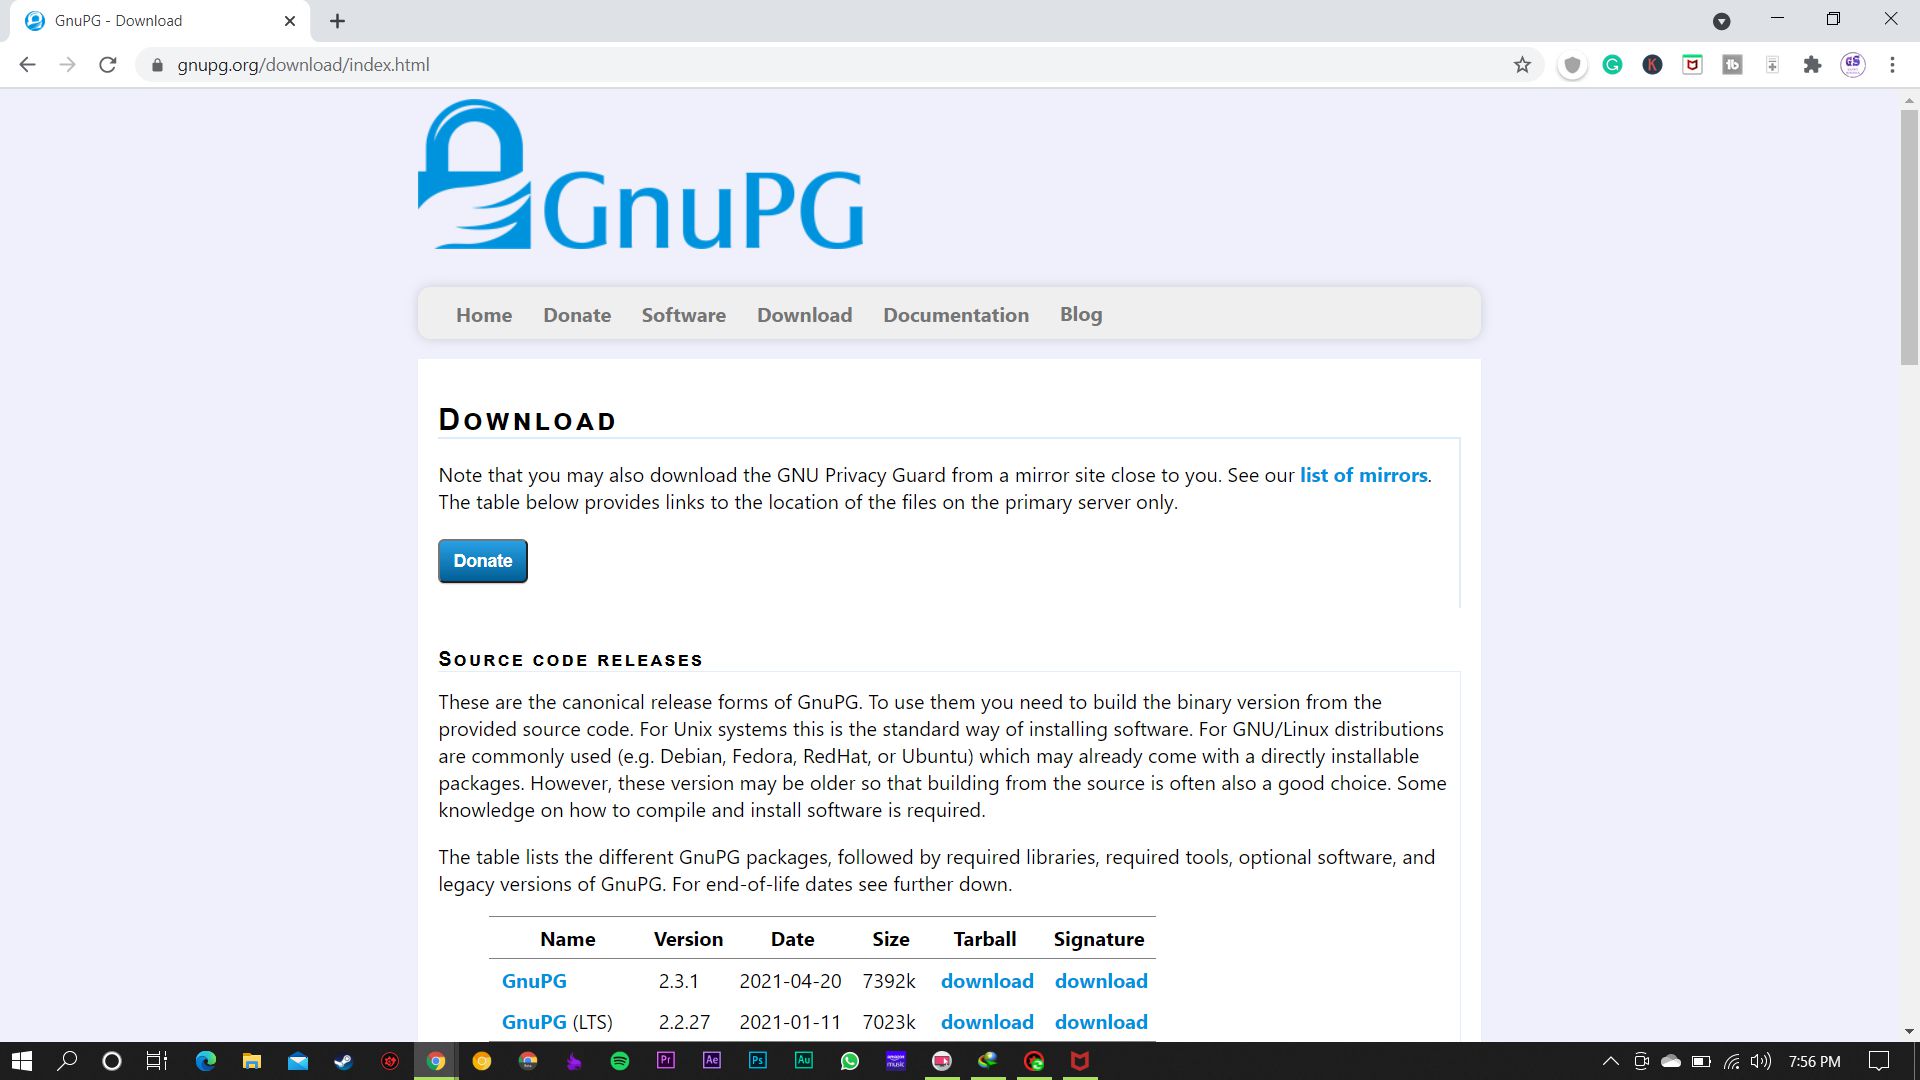1920x1080 pixels.
Task: Open File Explorer from the taskbar
Action: 251,1061
